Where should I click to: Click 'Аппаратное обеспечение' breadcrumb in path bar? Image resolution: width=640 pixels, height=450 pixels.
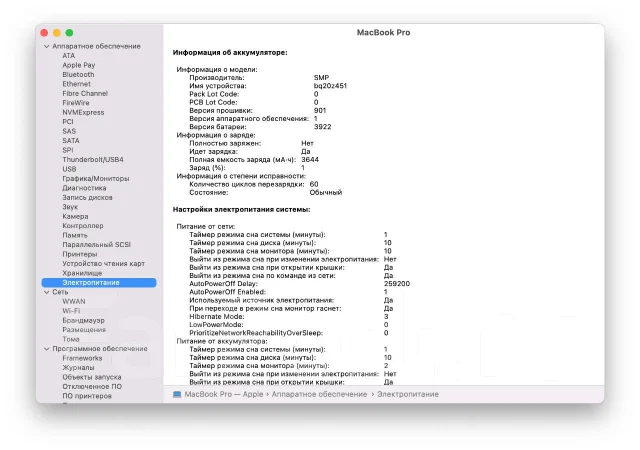320,394
